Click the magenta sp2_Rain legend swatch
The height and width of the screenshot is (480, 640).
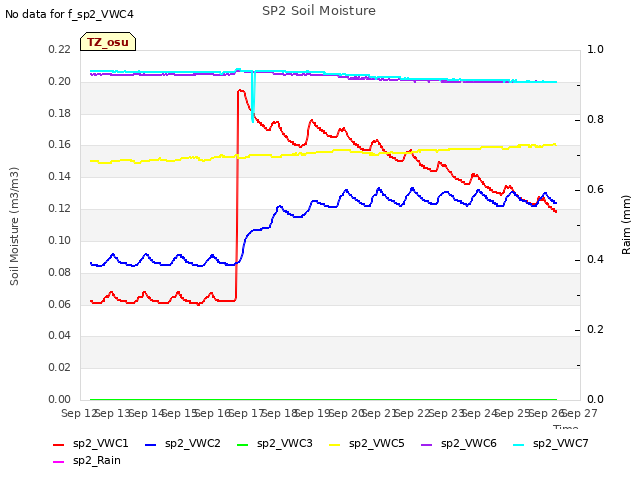coord(59,462)
